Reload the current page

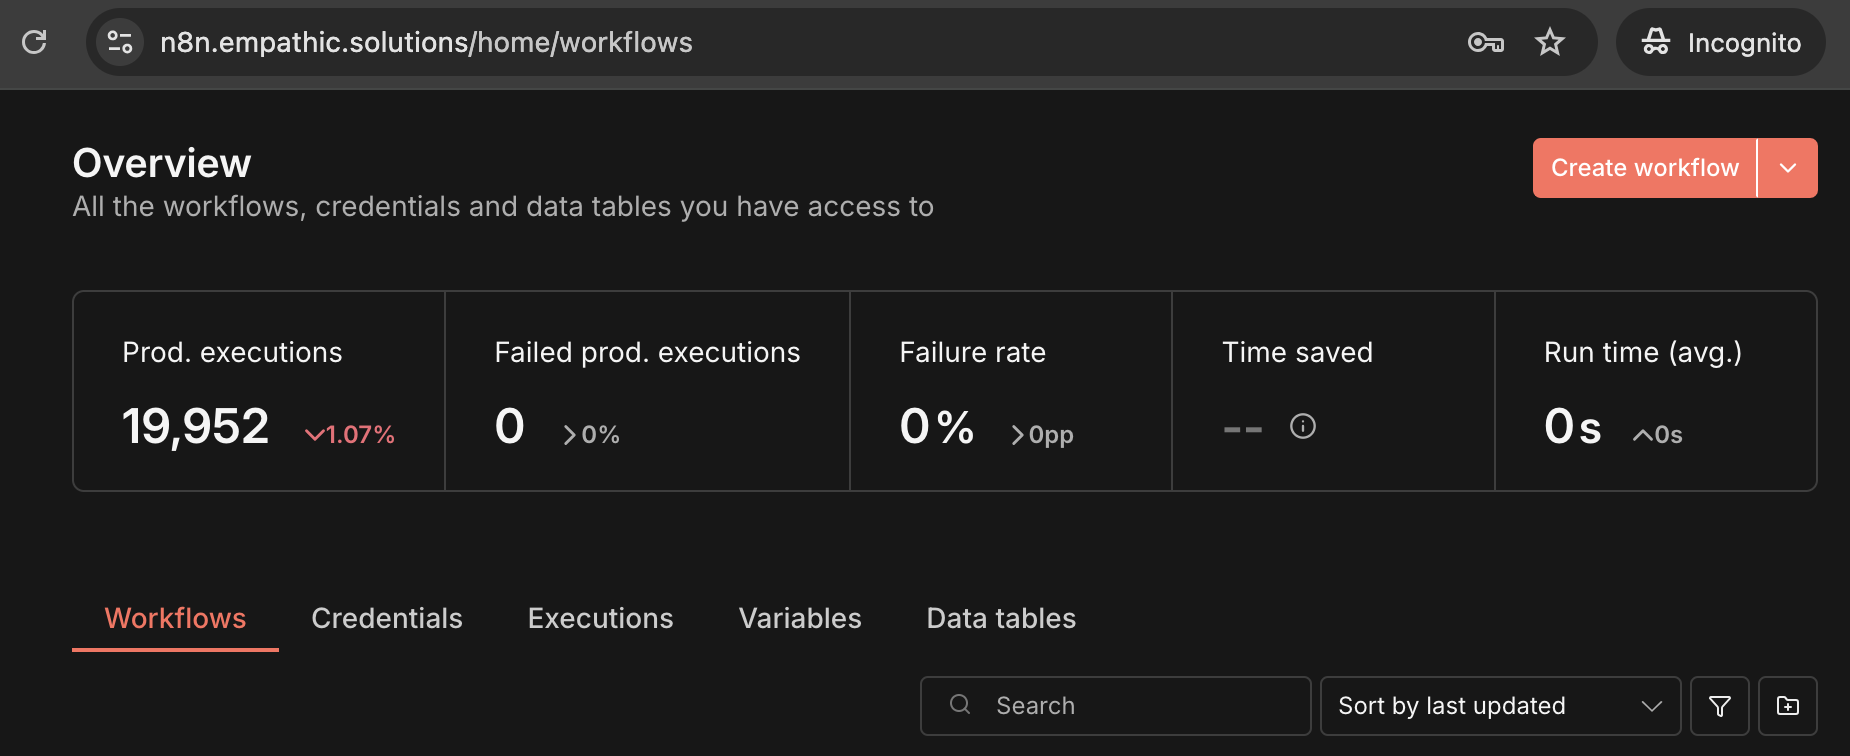point(34,42)
